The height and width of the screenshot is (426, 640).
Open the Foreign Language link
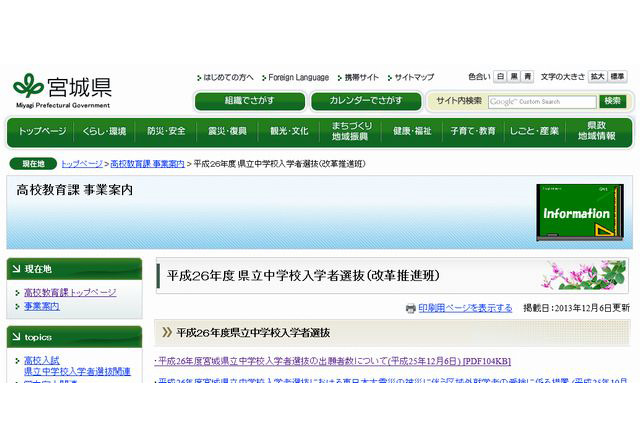(x=298, y=77)
